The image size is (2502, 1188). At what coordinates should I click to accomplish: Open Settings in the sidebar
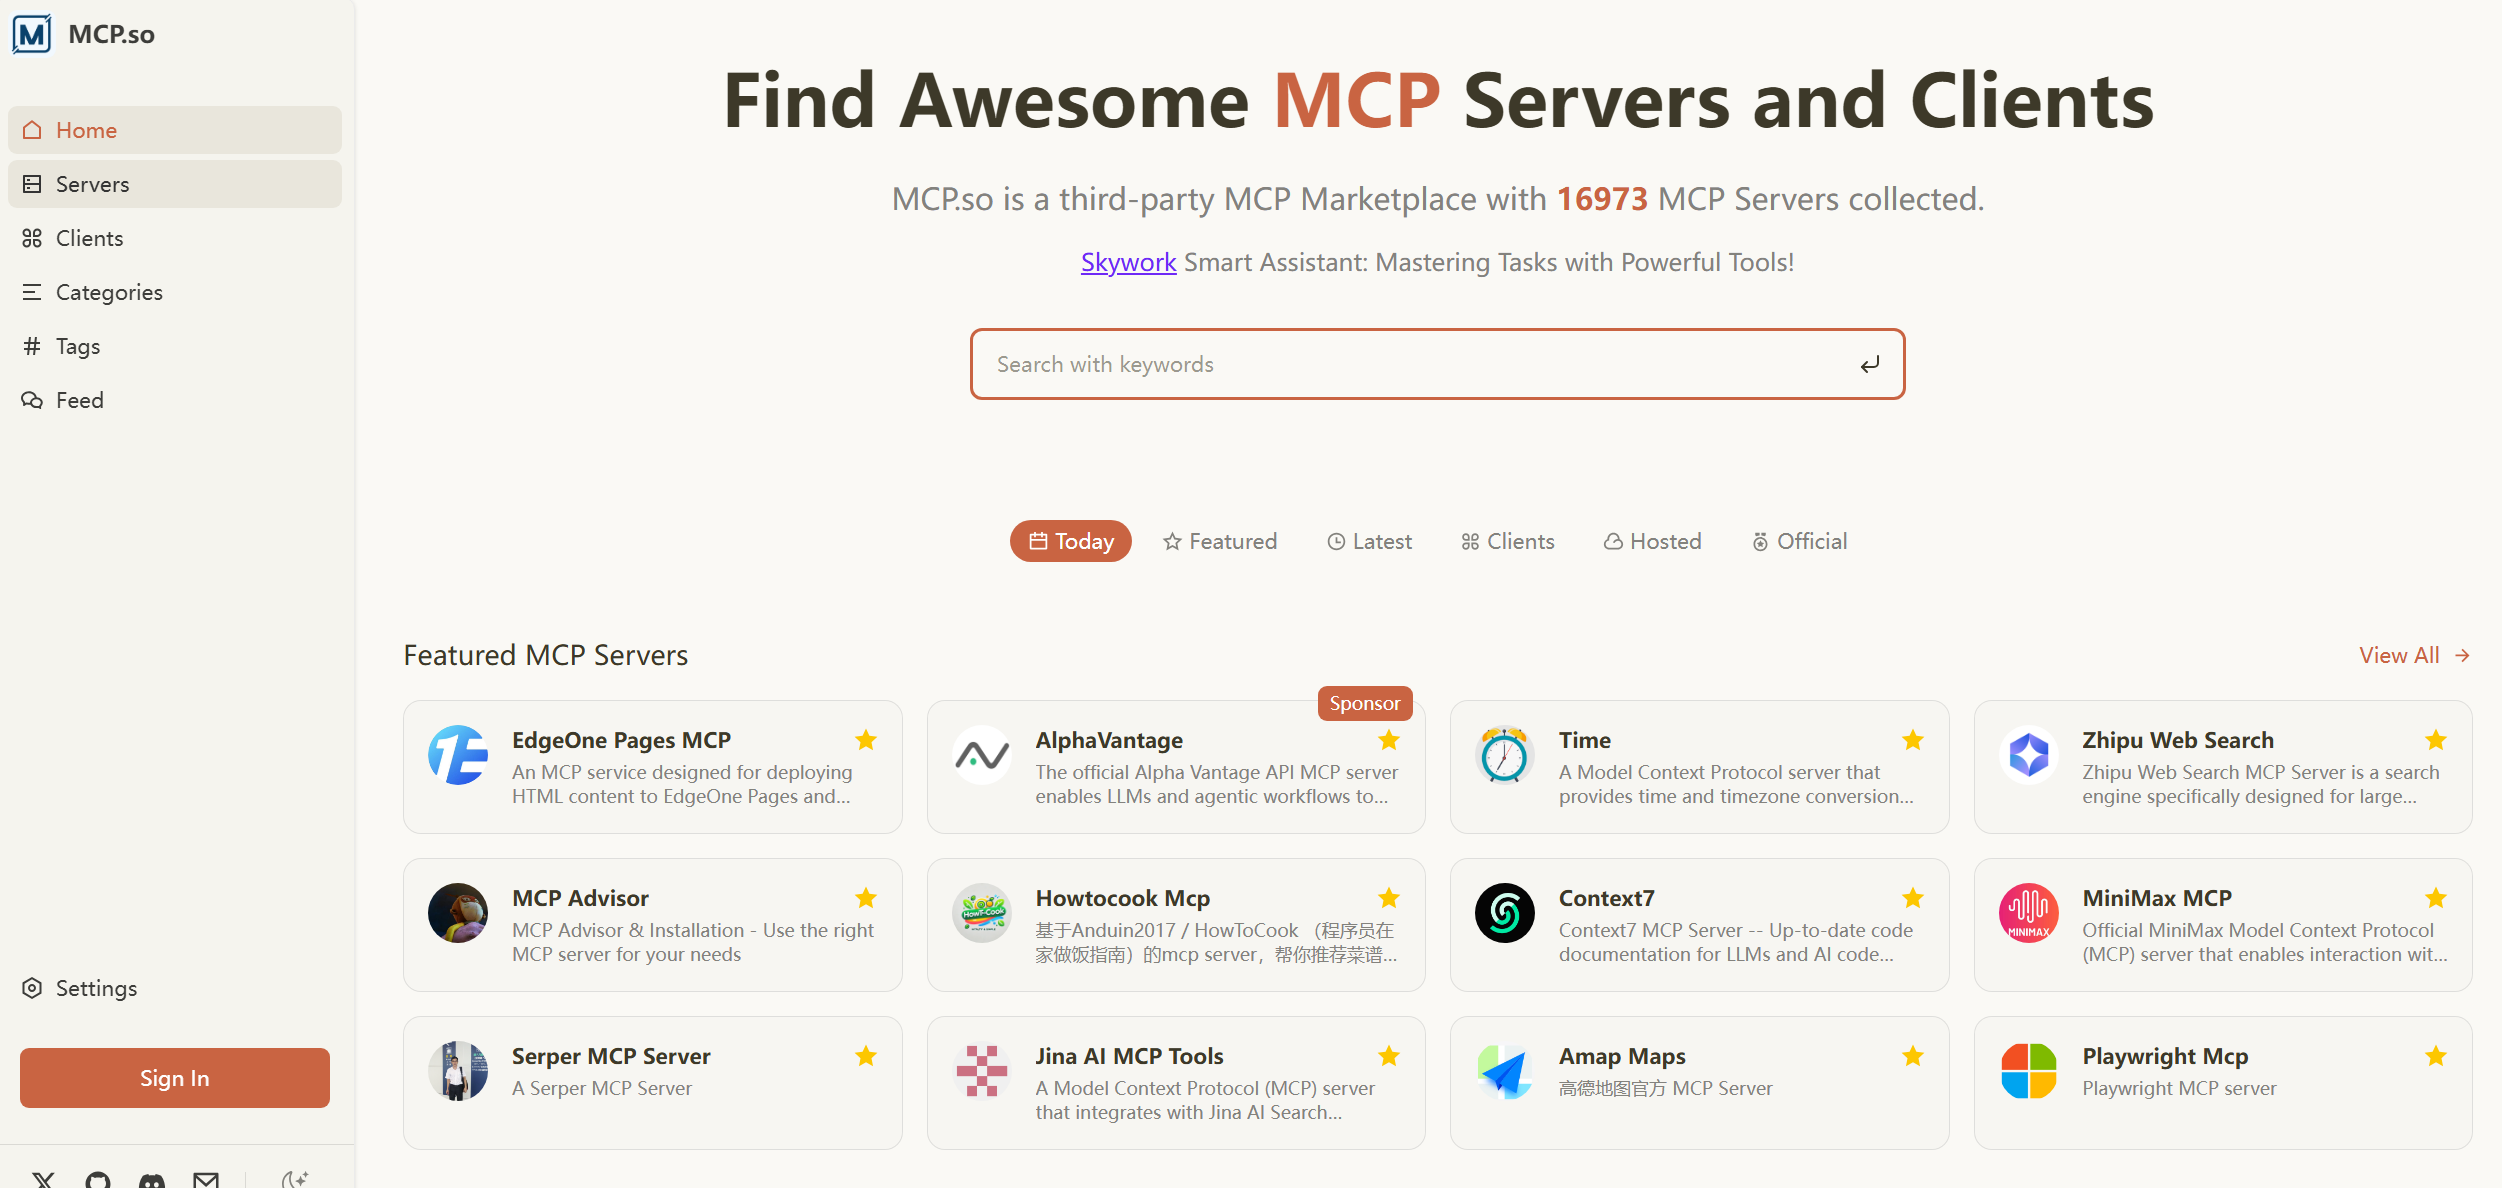[96, 988]
